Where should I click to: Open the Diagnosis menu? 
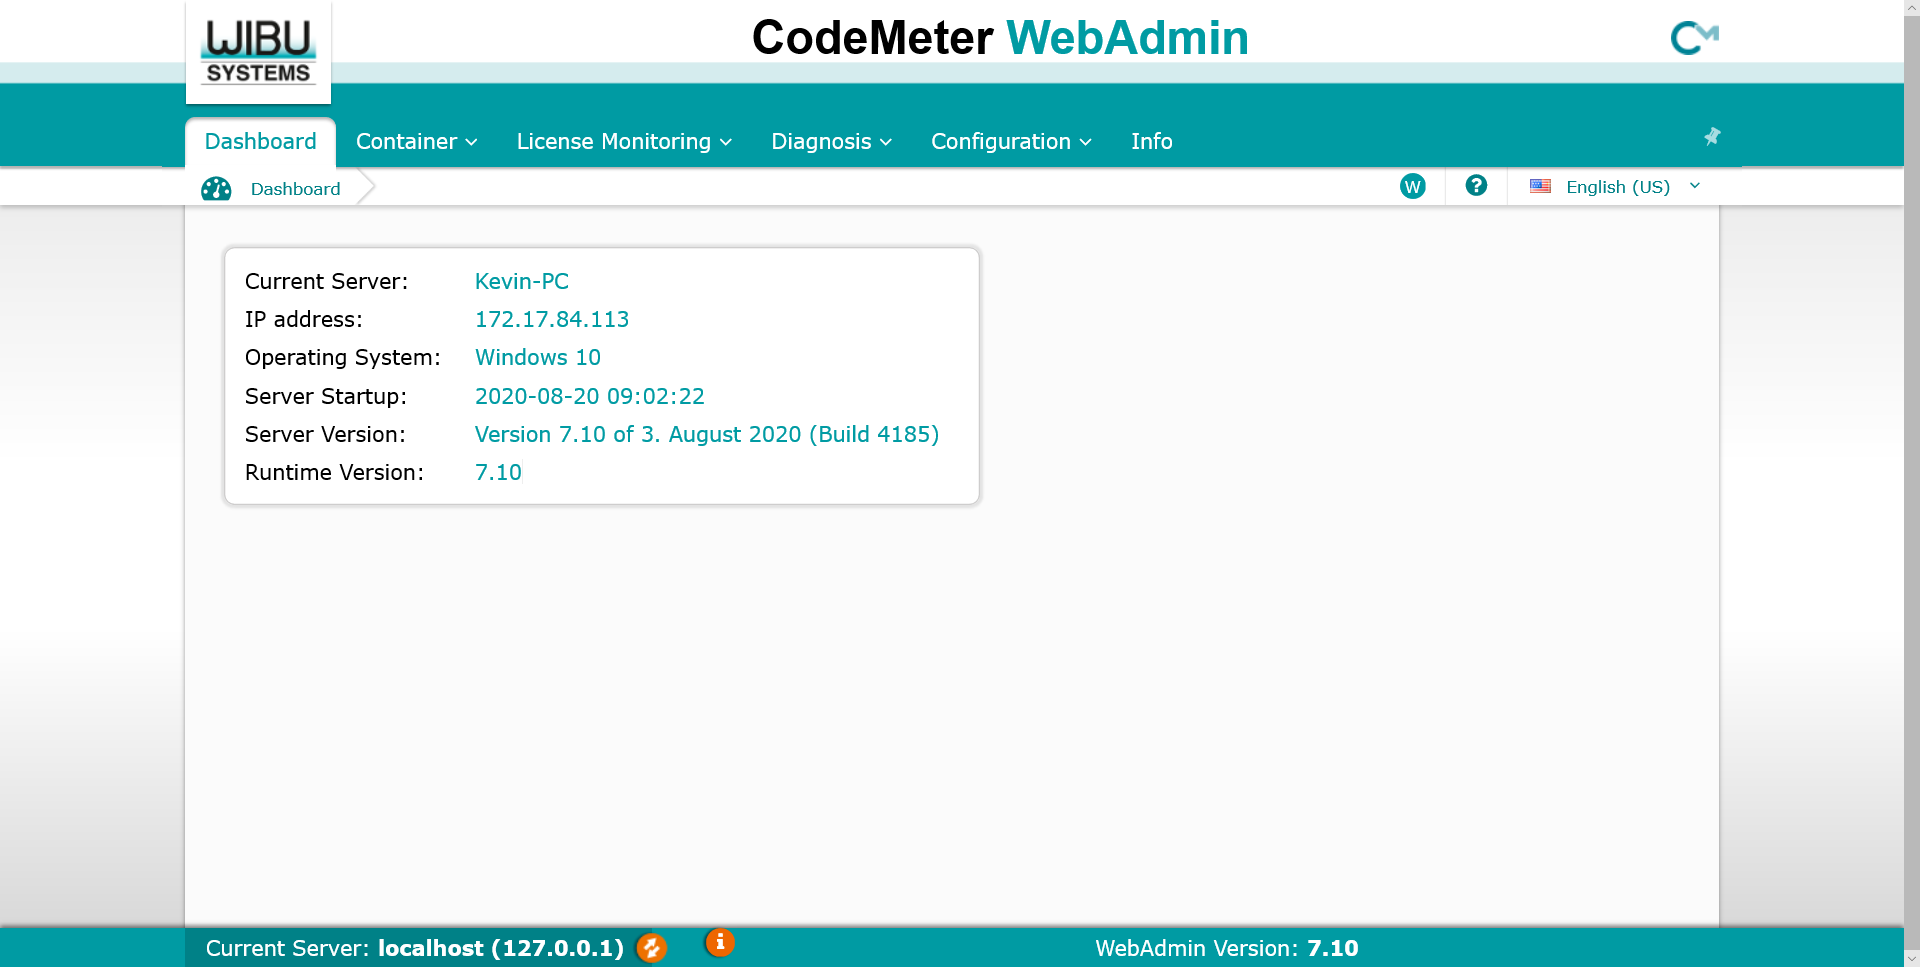click(x=831, y=141)
